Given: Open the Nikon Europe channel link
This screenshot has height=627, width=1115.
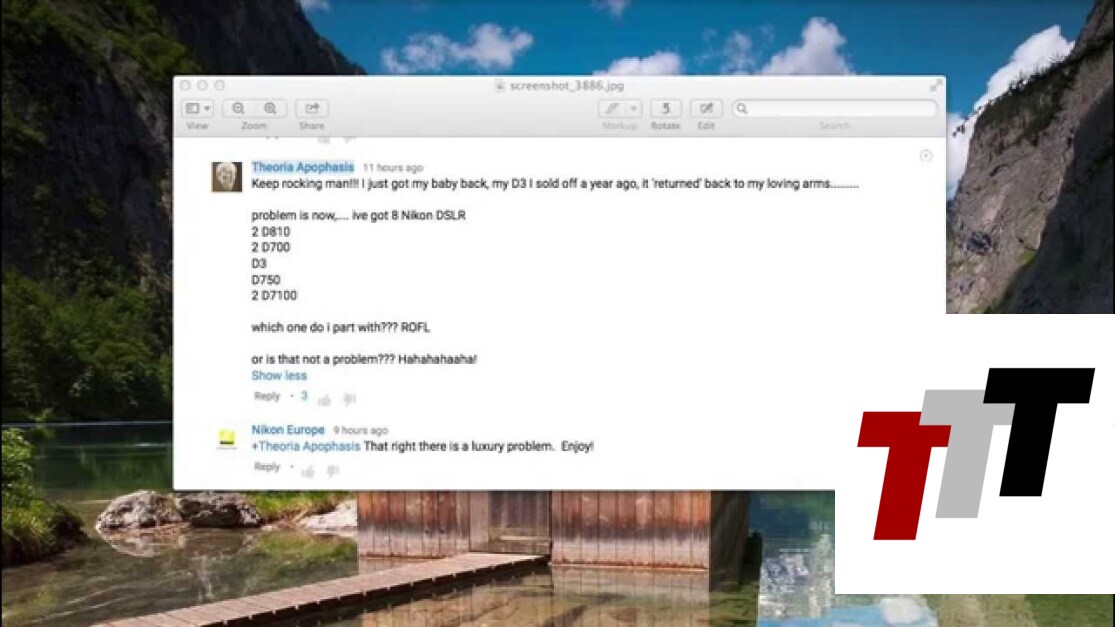Looking at the screenshot, I should pos(288,430).
